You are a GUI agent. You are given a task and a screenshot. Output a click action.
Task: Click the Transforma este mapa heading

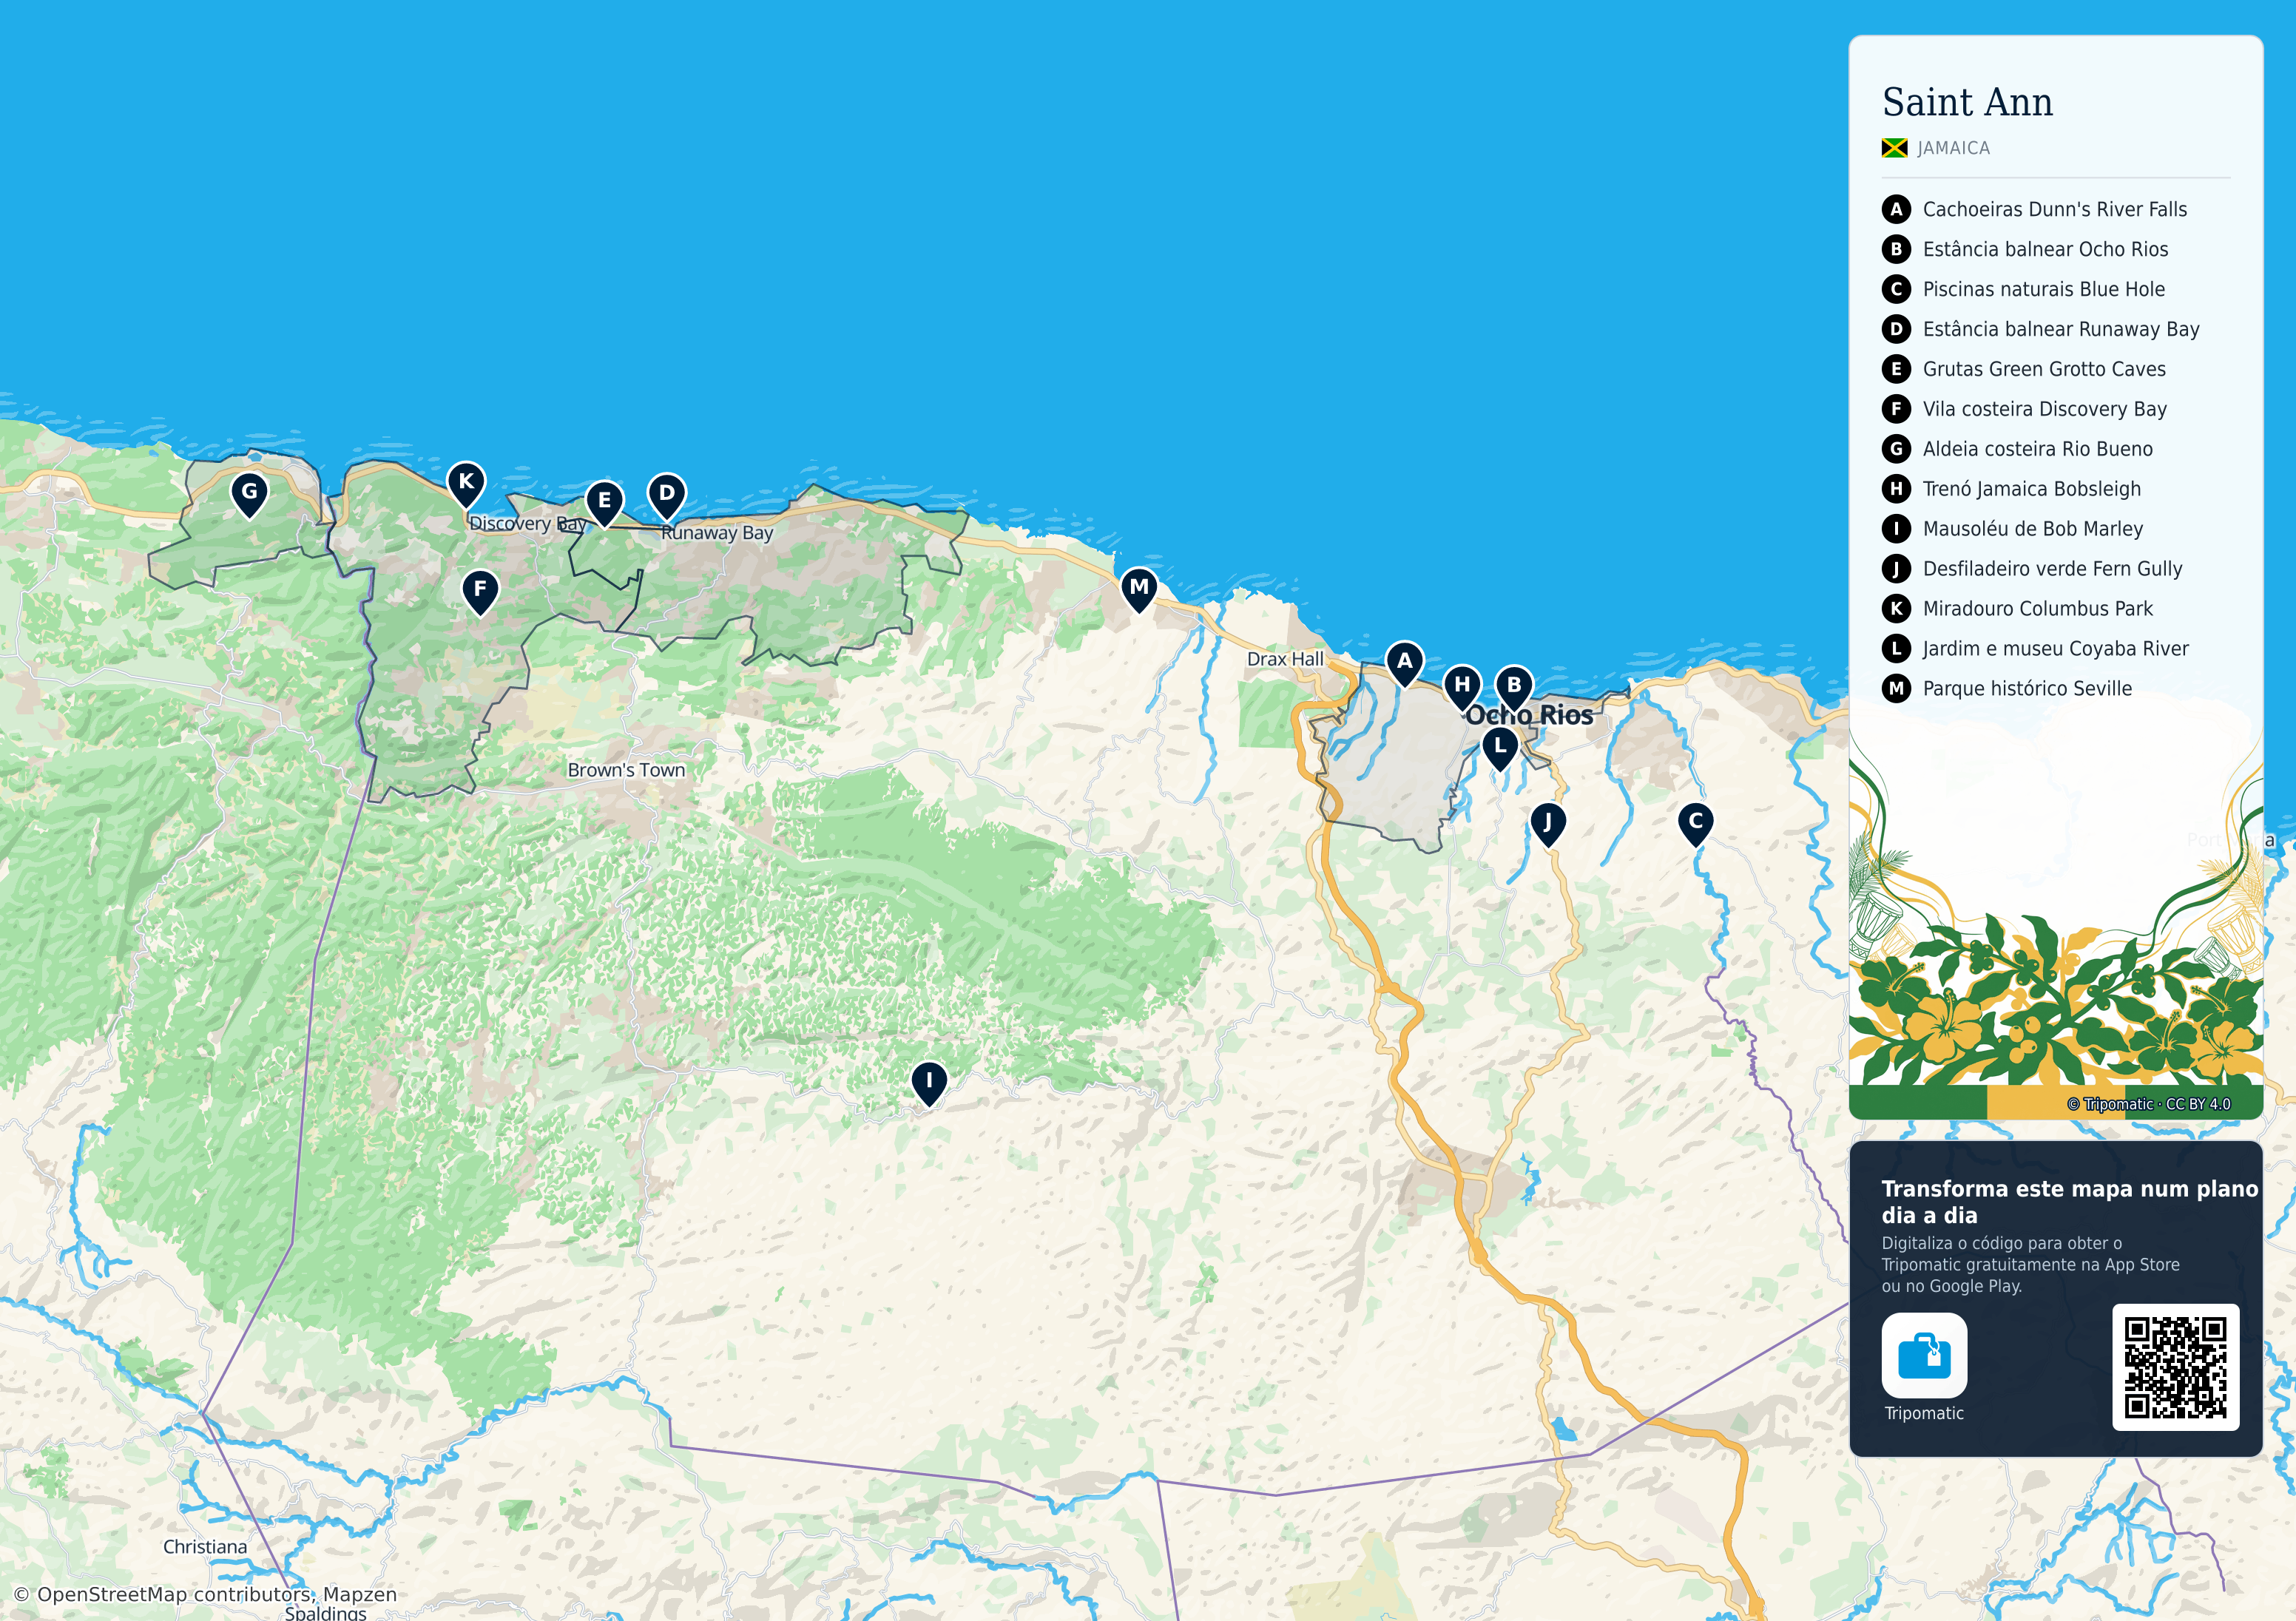click(2070, 1202)
